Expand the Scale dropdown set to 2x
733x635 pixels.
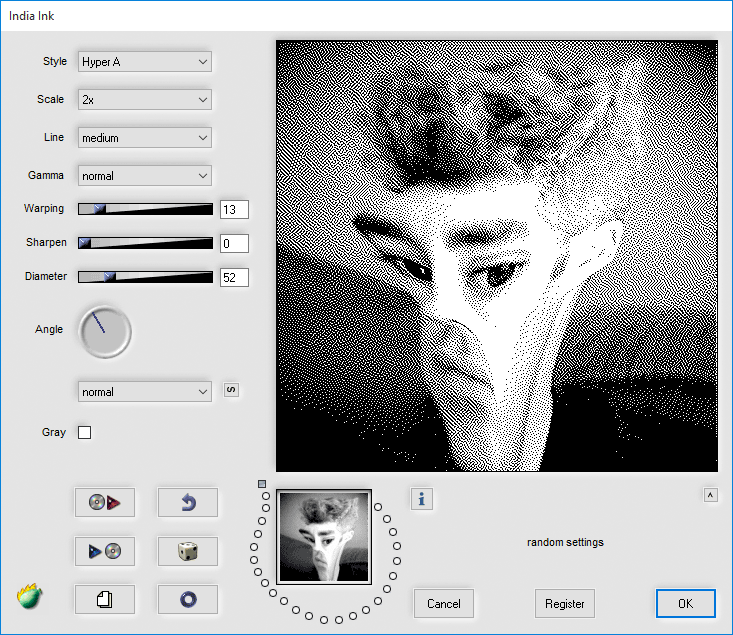145,100
